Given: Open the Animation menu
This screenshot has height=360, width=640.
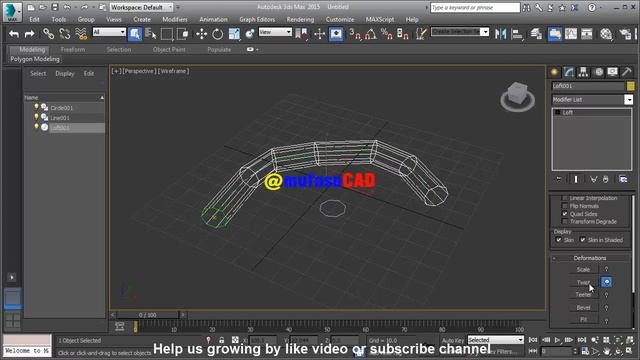Looking at the screenshot, I should pyautogui.click(x=213, y=19).
